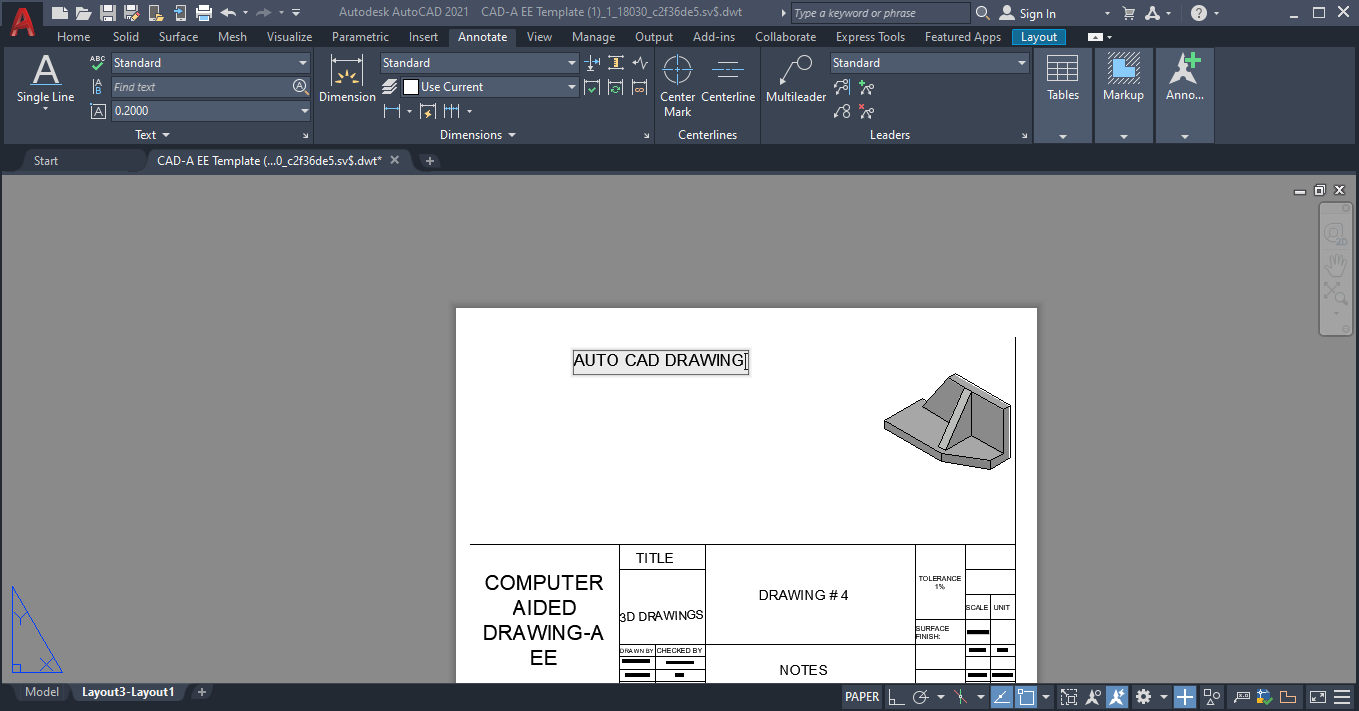Toggle PAPER space in the status bar
This screenshot has height=711, width=1359.
(862, 696)
